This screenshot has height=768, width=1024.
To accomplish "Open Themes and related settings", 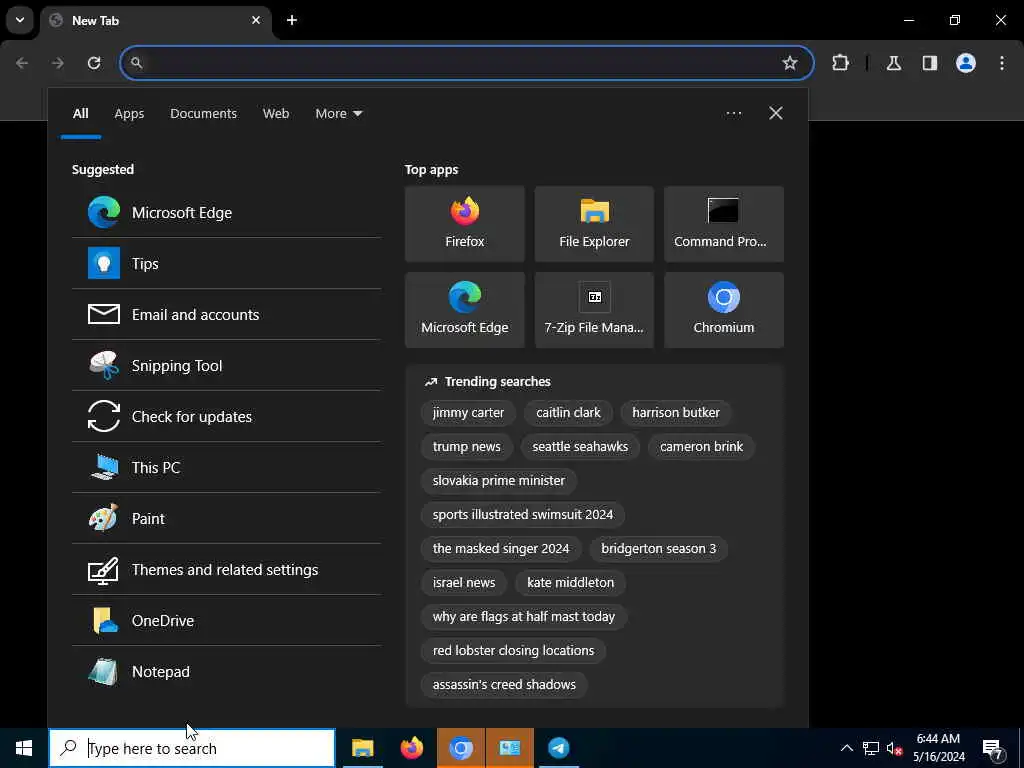I will point(226,569).
